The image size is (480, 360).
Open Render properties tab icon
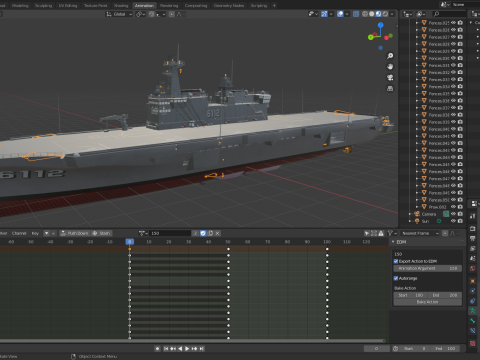tap(473, 228)
